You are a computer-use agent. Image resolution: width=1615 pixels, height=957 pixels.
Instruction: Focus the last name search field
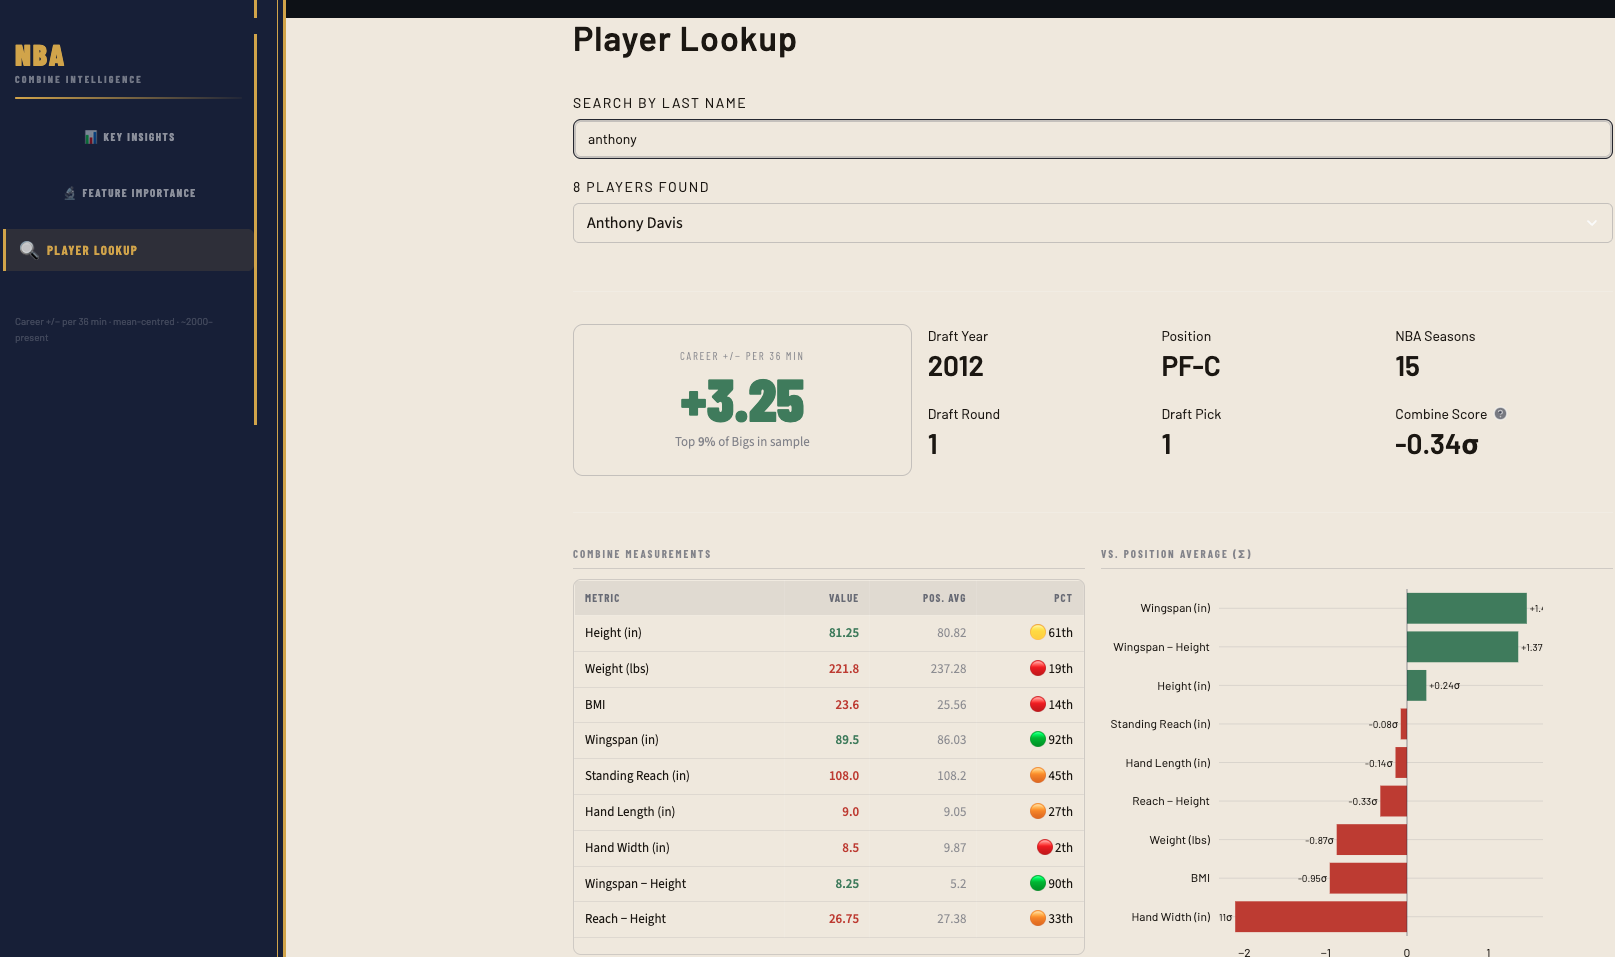pos(1092,139)
